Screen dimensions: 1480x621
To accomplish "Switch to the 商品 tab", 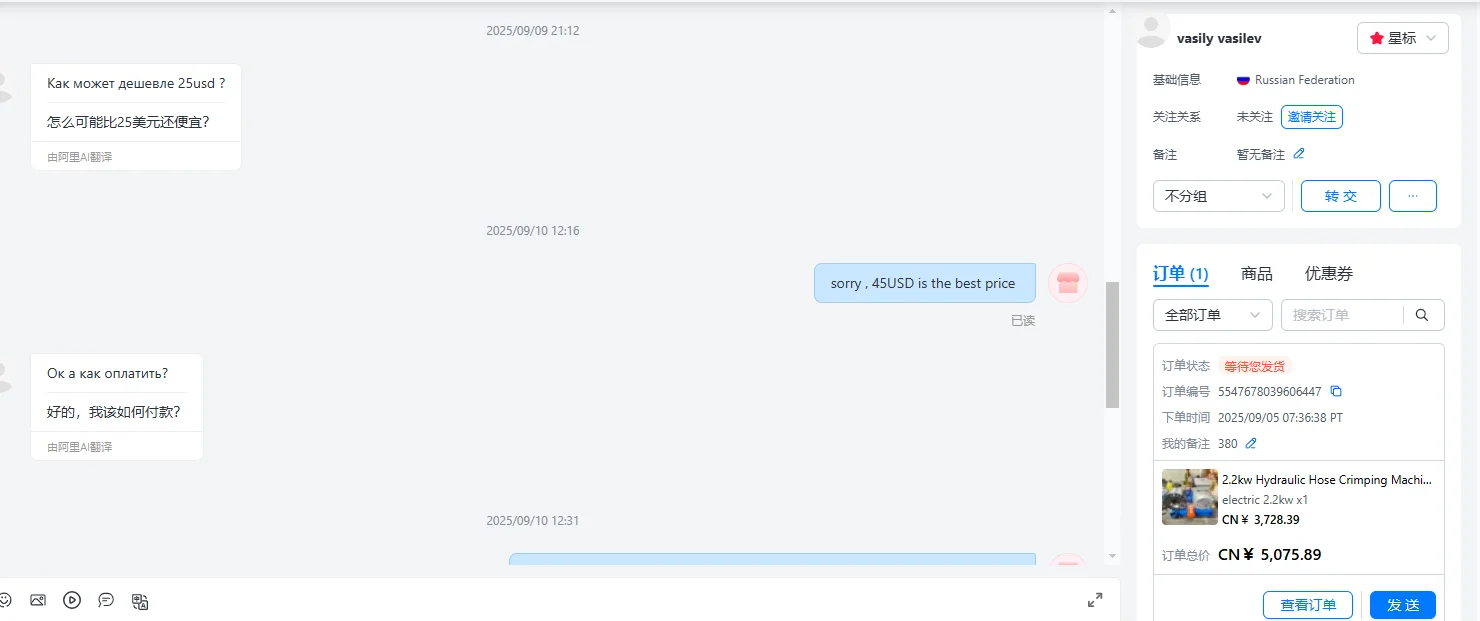I will click(1256, 273).
